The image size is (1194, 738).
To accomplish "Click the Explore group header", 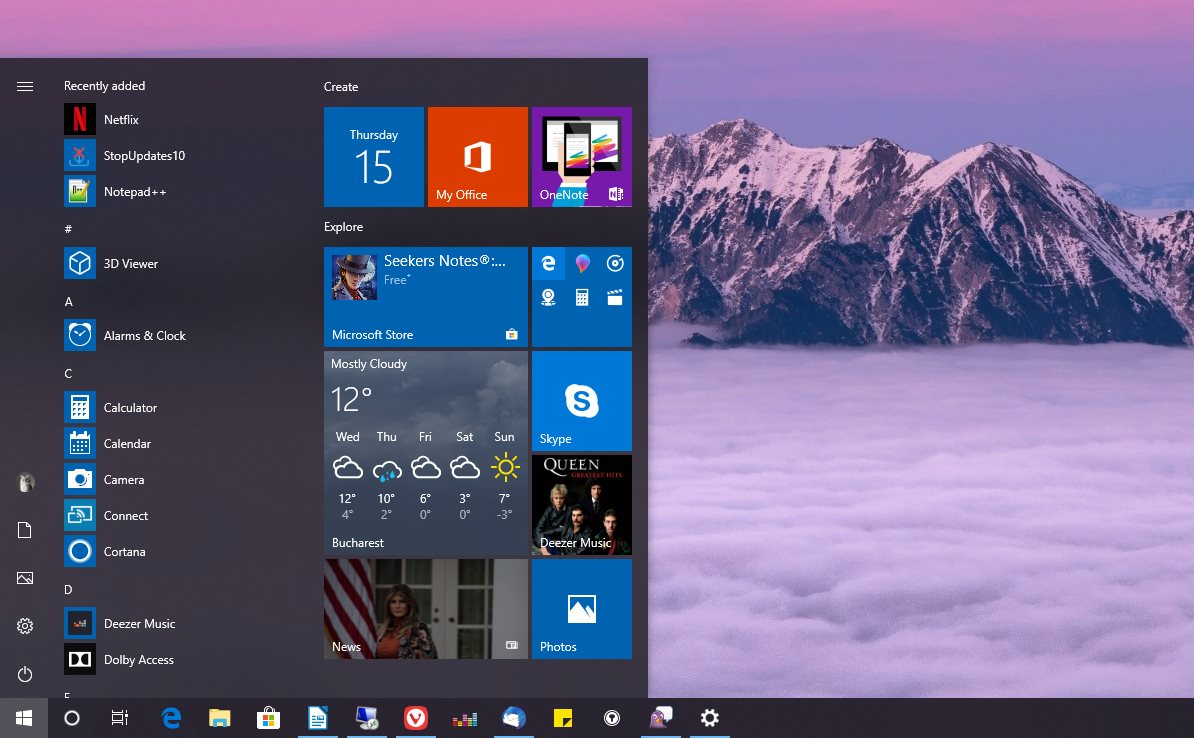I will coord(343,227).
